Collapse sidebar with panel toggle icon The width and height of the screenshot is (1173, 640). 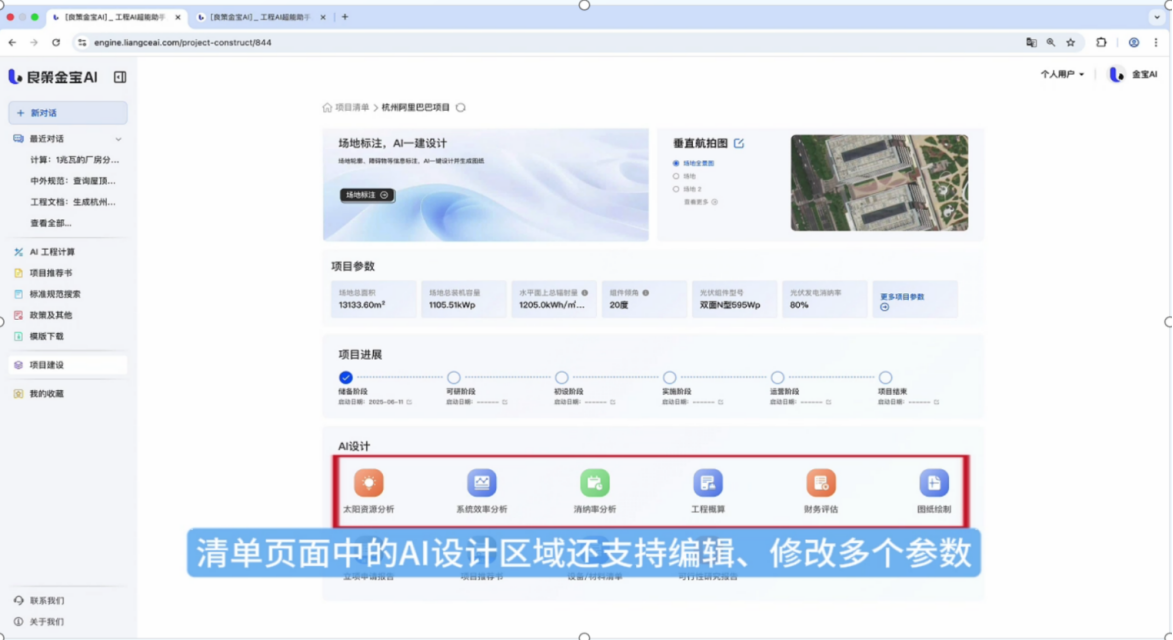(x=120, y=77)
